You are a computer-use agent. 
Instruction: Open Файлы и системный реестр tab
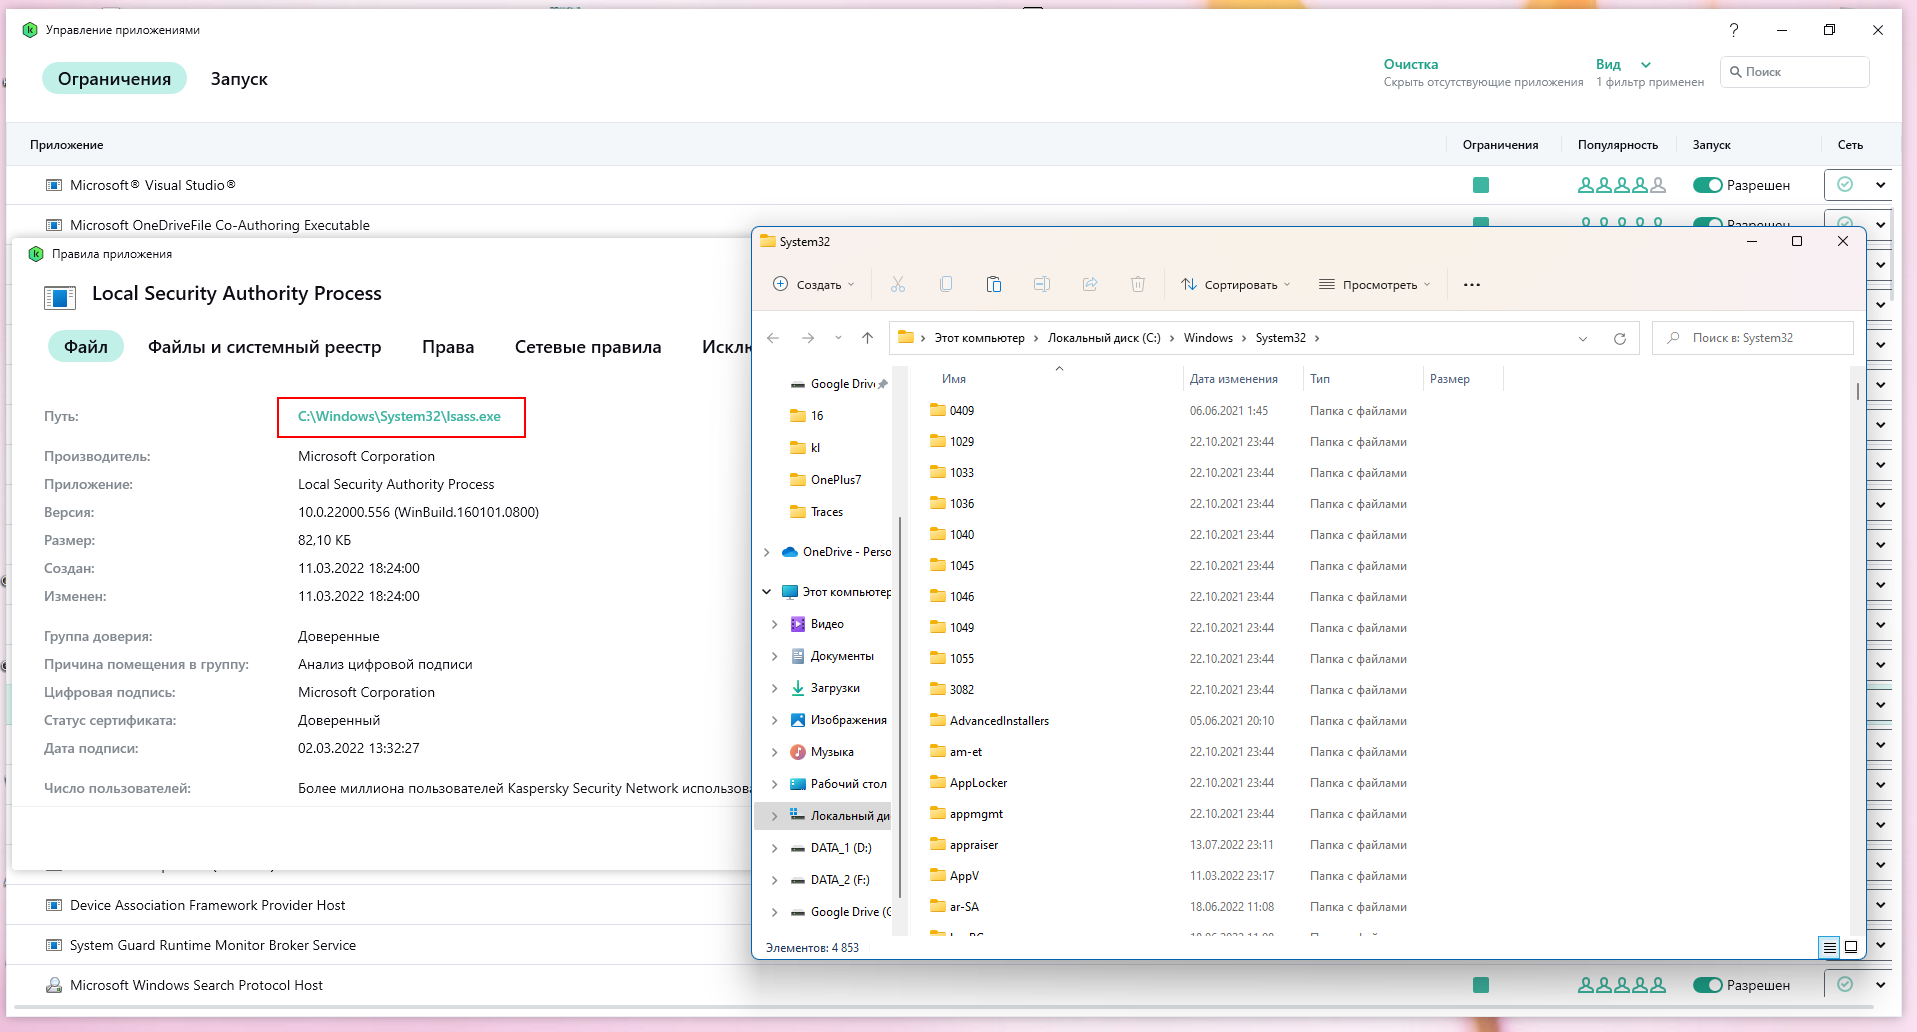(265, 347)
